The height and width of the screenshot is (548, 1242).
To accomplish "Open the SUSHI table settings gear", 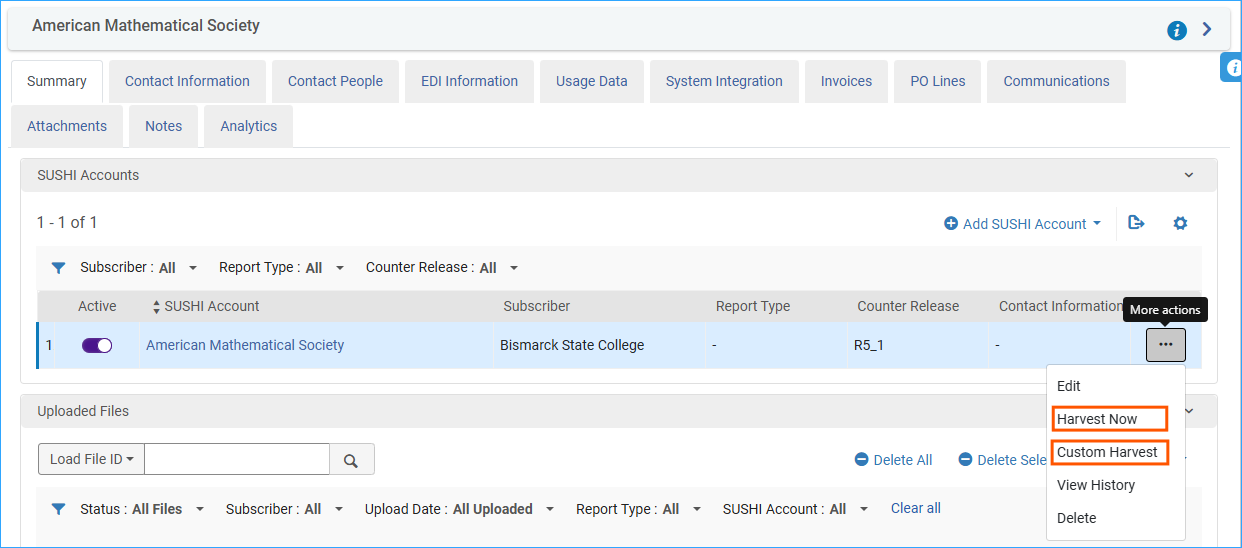I will click(1180, 223).
